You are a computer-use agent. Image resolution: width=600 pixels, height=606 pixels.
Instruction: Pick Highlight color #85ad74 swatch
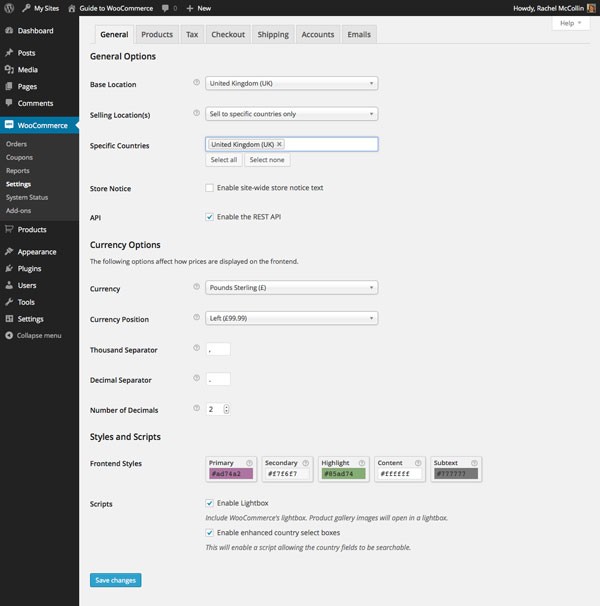pos(343,473)
